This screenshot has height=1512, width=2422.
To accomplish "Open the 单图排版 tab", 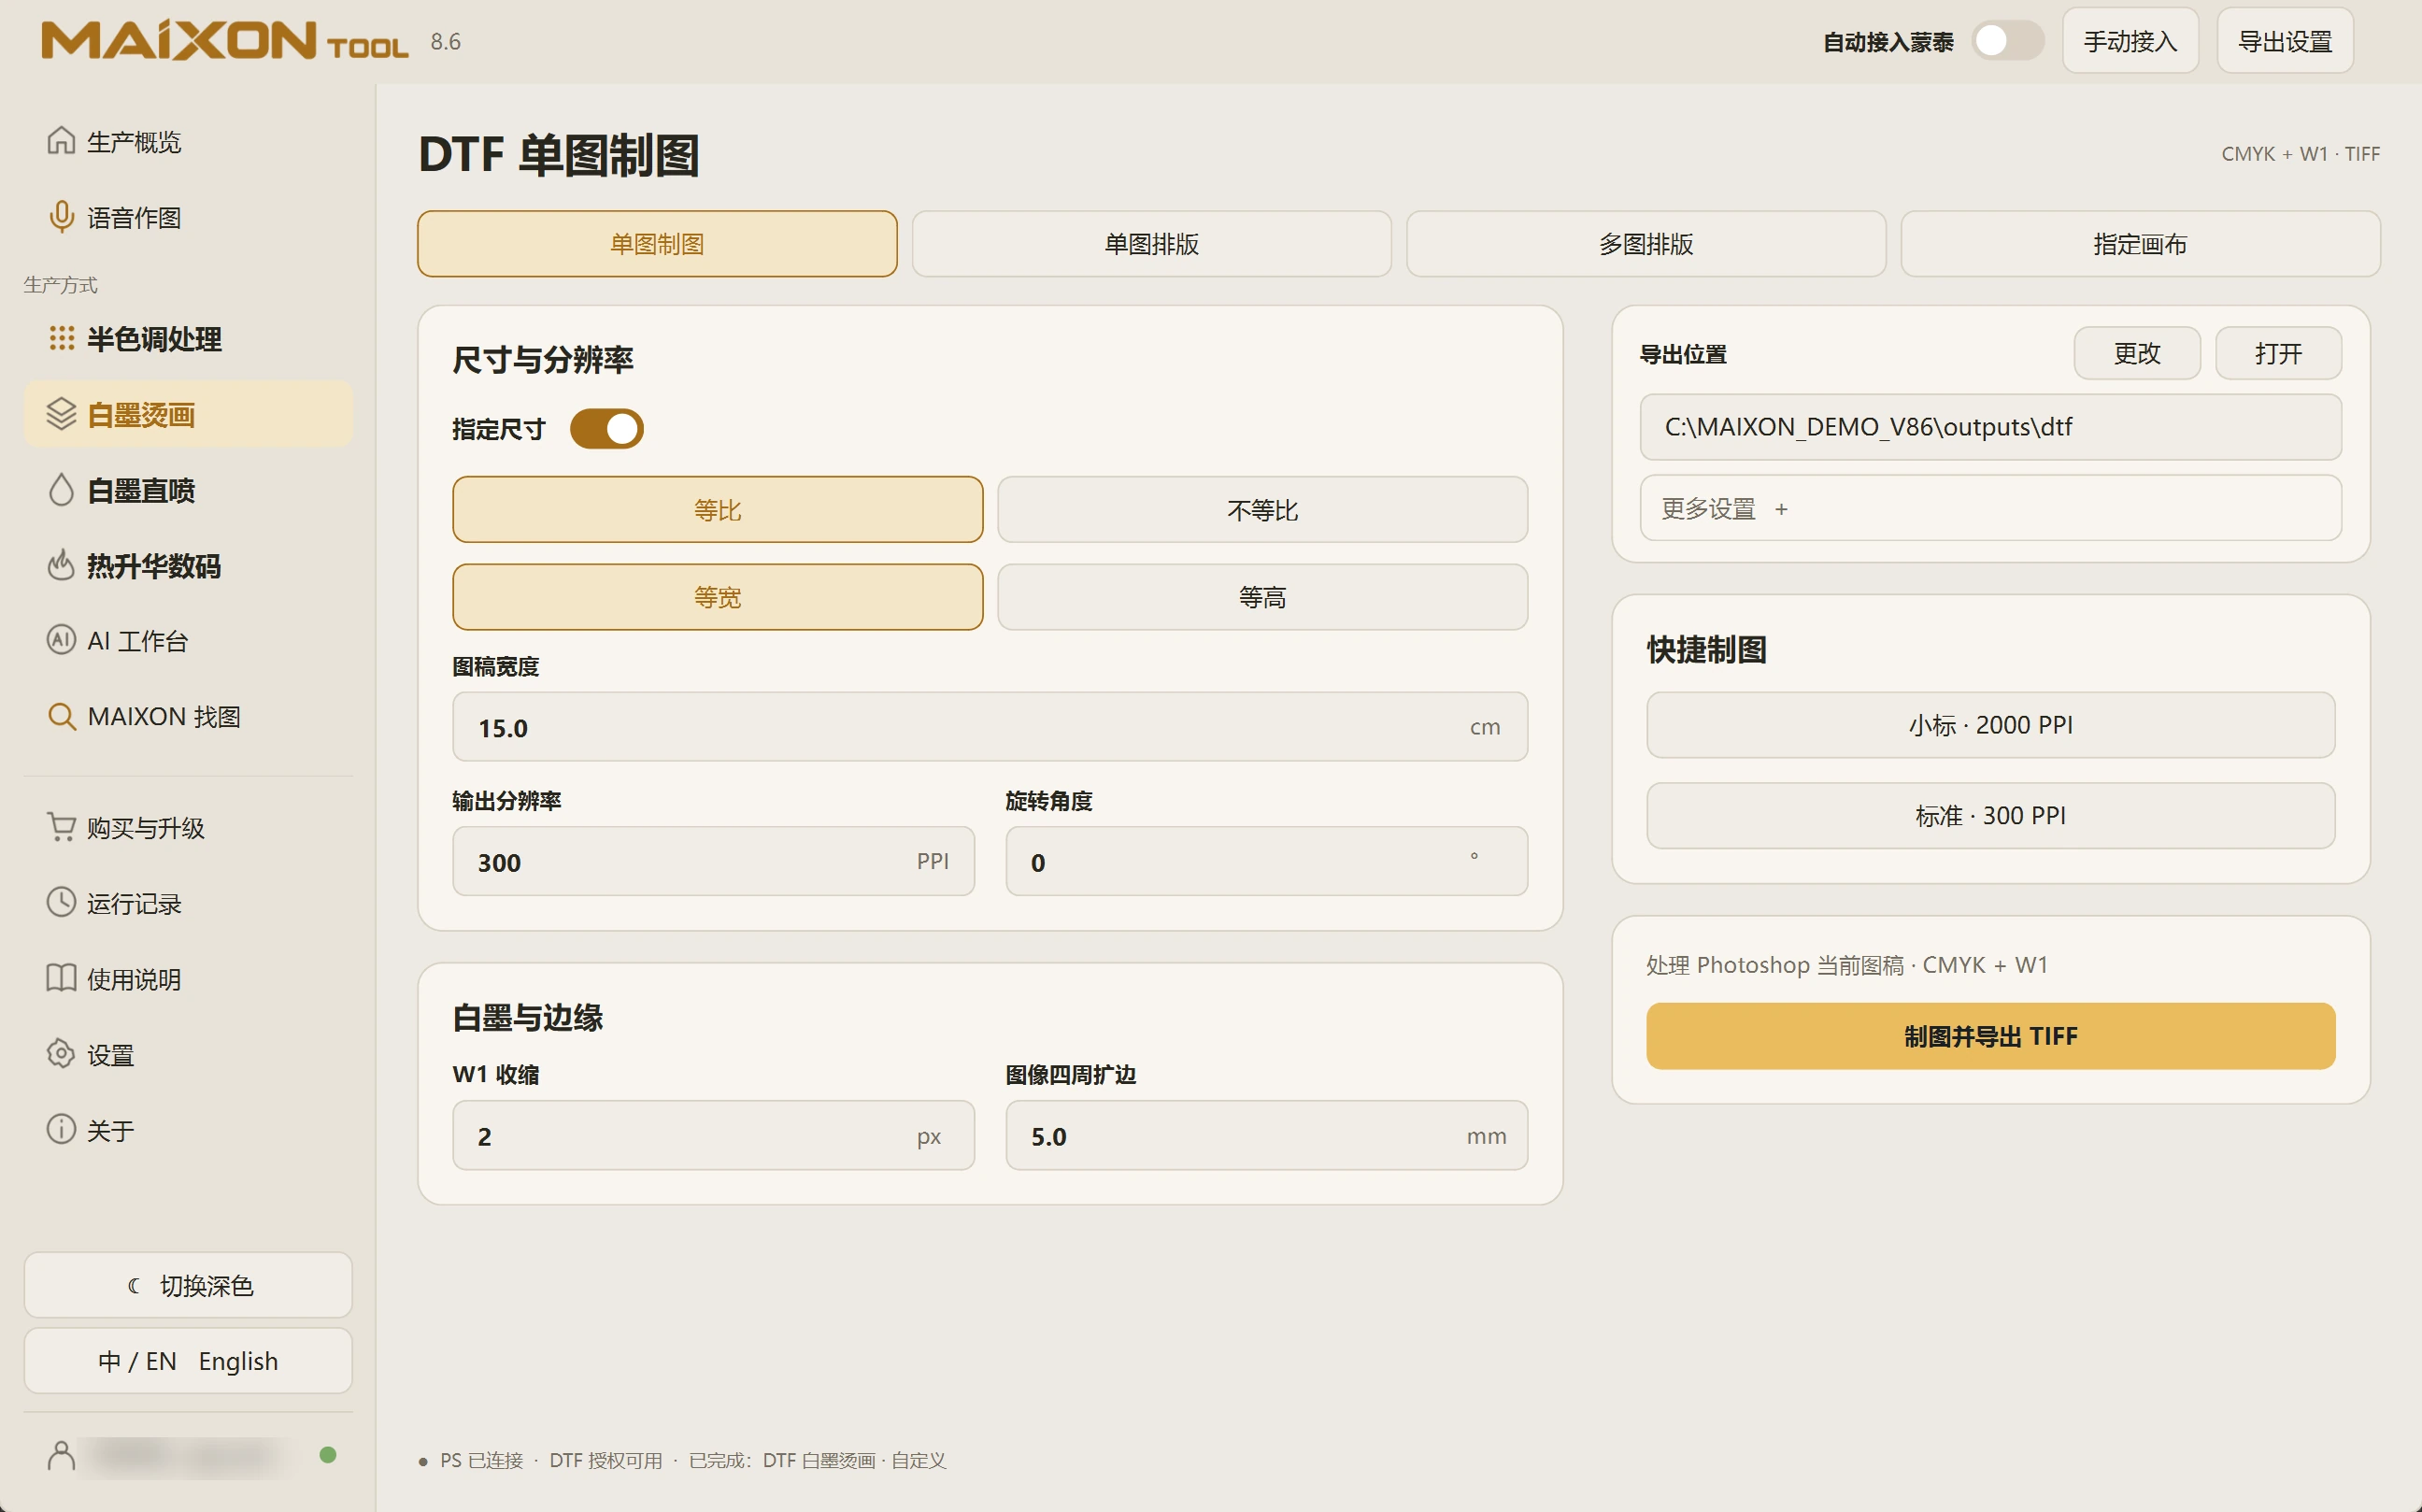I will point(1151,244).
